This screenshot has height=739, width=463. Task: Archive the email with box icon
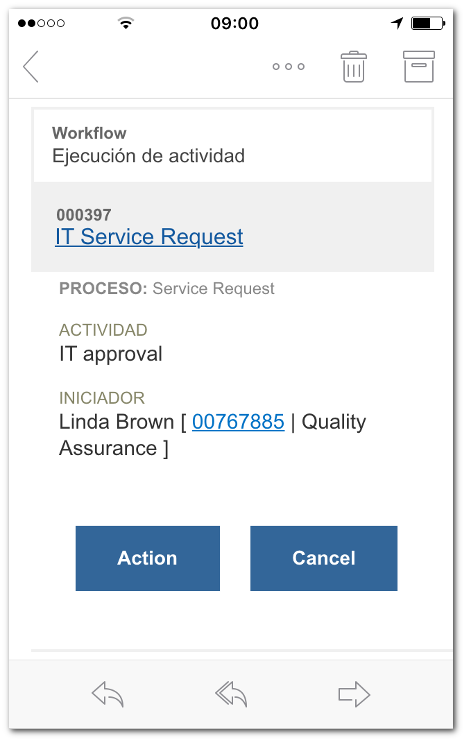(x=419, y=66)
